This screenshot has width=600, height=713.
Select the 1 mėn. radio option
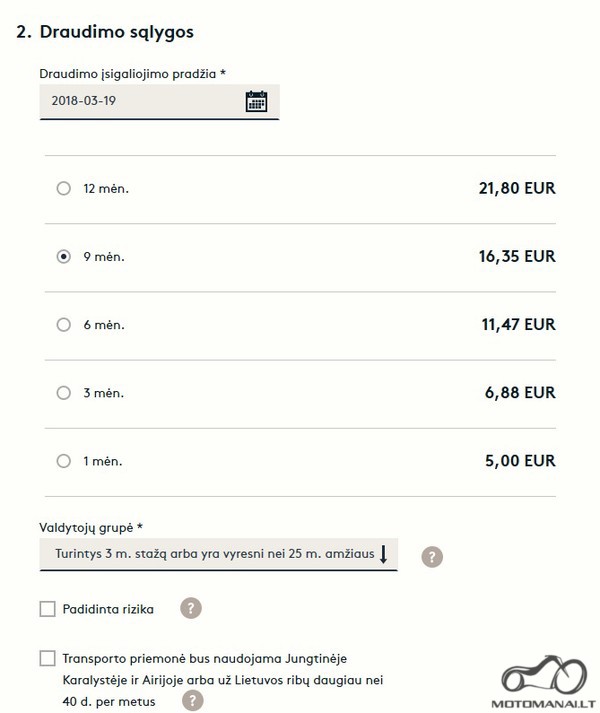(x=64, y=461)
